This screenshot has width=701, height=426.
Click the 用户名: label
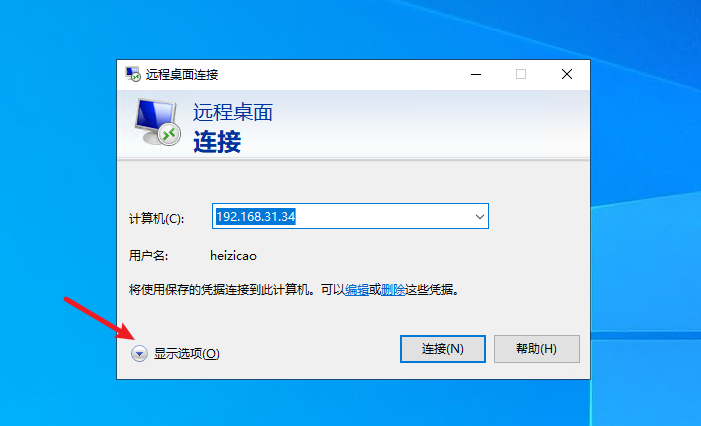tap(148, 256)
